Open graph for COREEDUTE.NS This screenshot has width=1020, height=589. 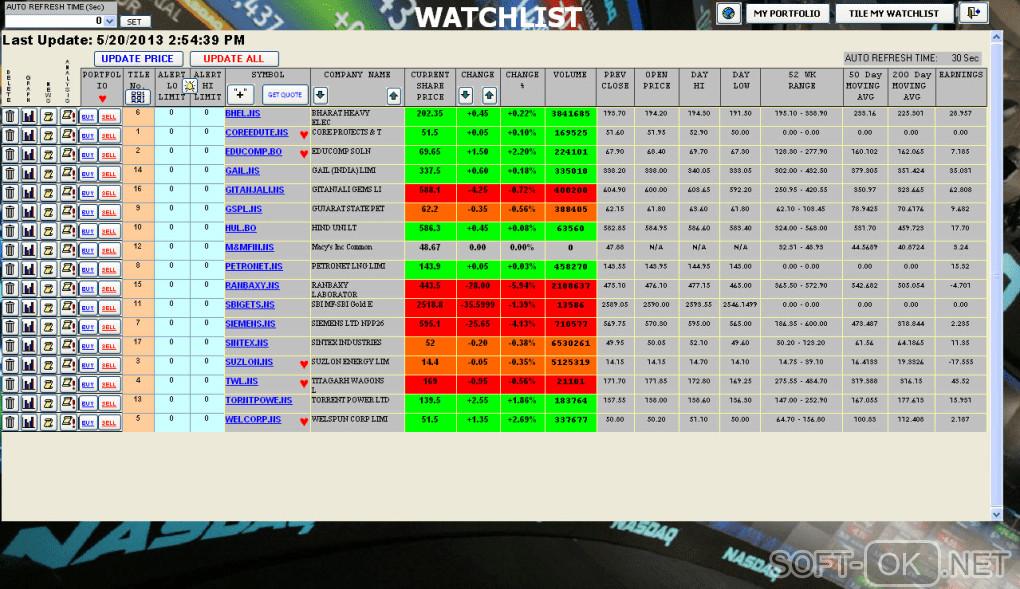[29, 135]
